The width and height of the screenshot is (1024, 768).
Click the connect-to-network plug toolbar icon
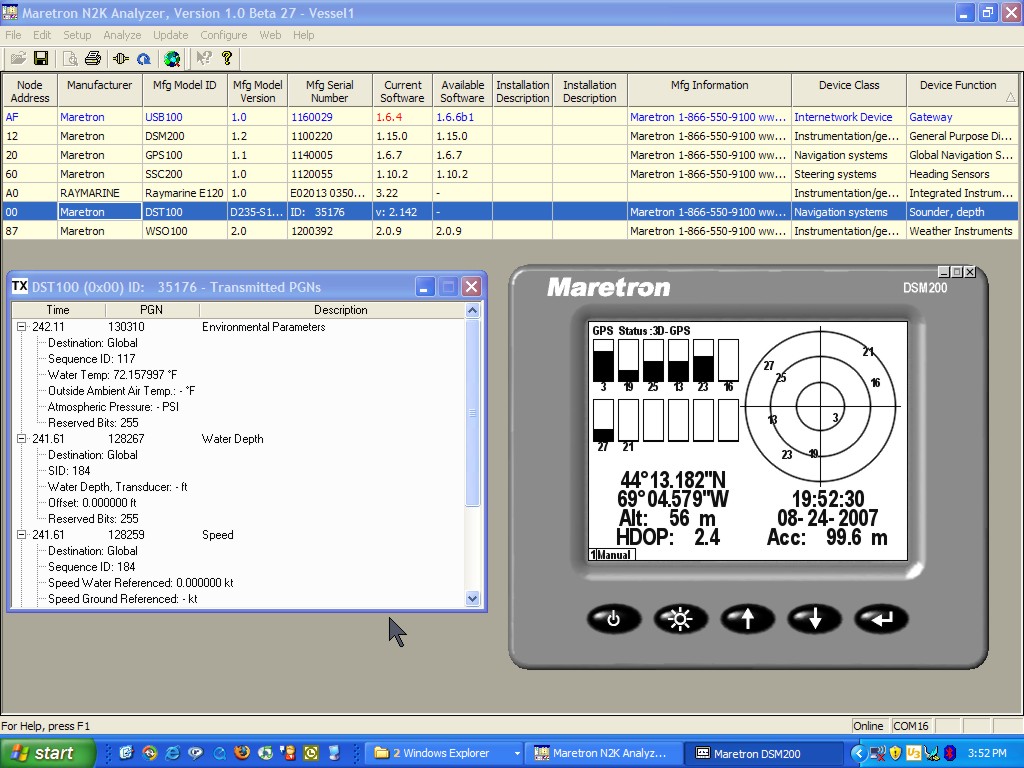[121, 59]
